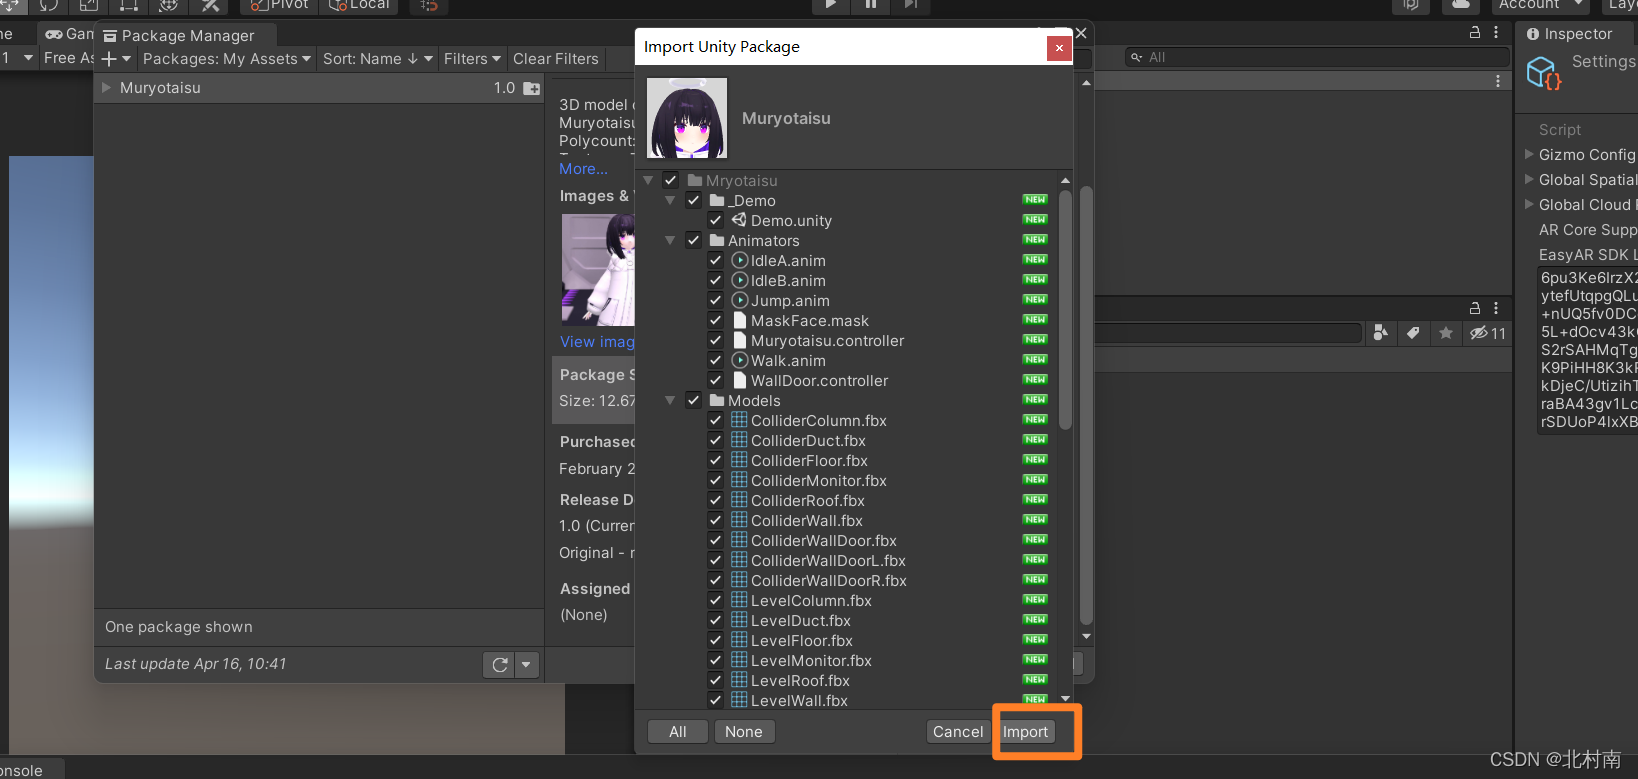This screenshot has height=779, width=1638.
Task: Click the Search by Type icon
Action: pyautogui.click(x=1381, y=333)
